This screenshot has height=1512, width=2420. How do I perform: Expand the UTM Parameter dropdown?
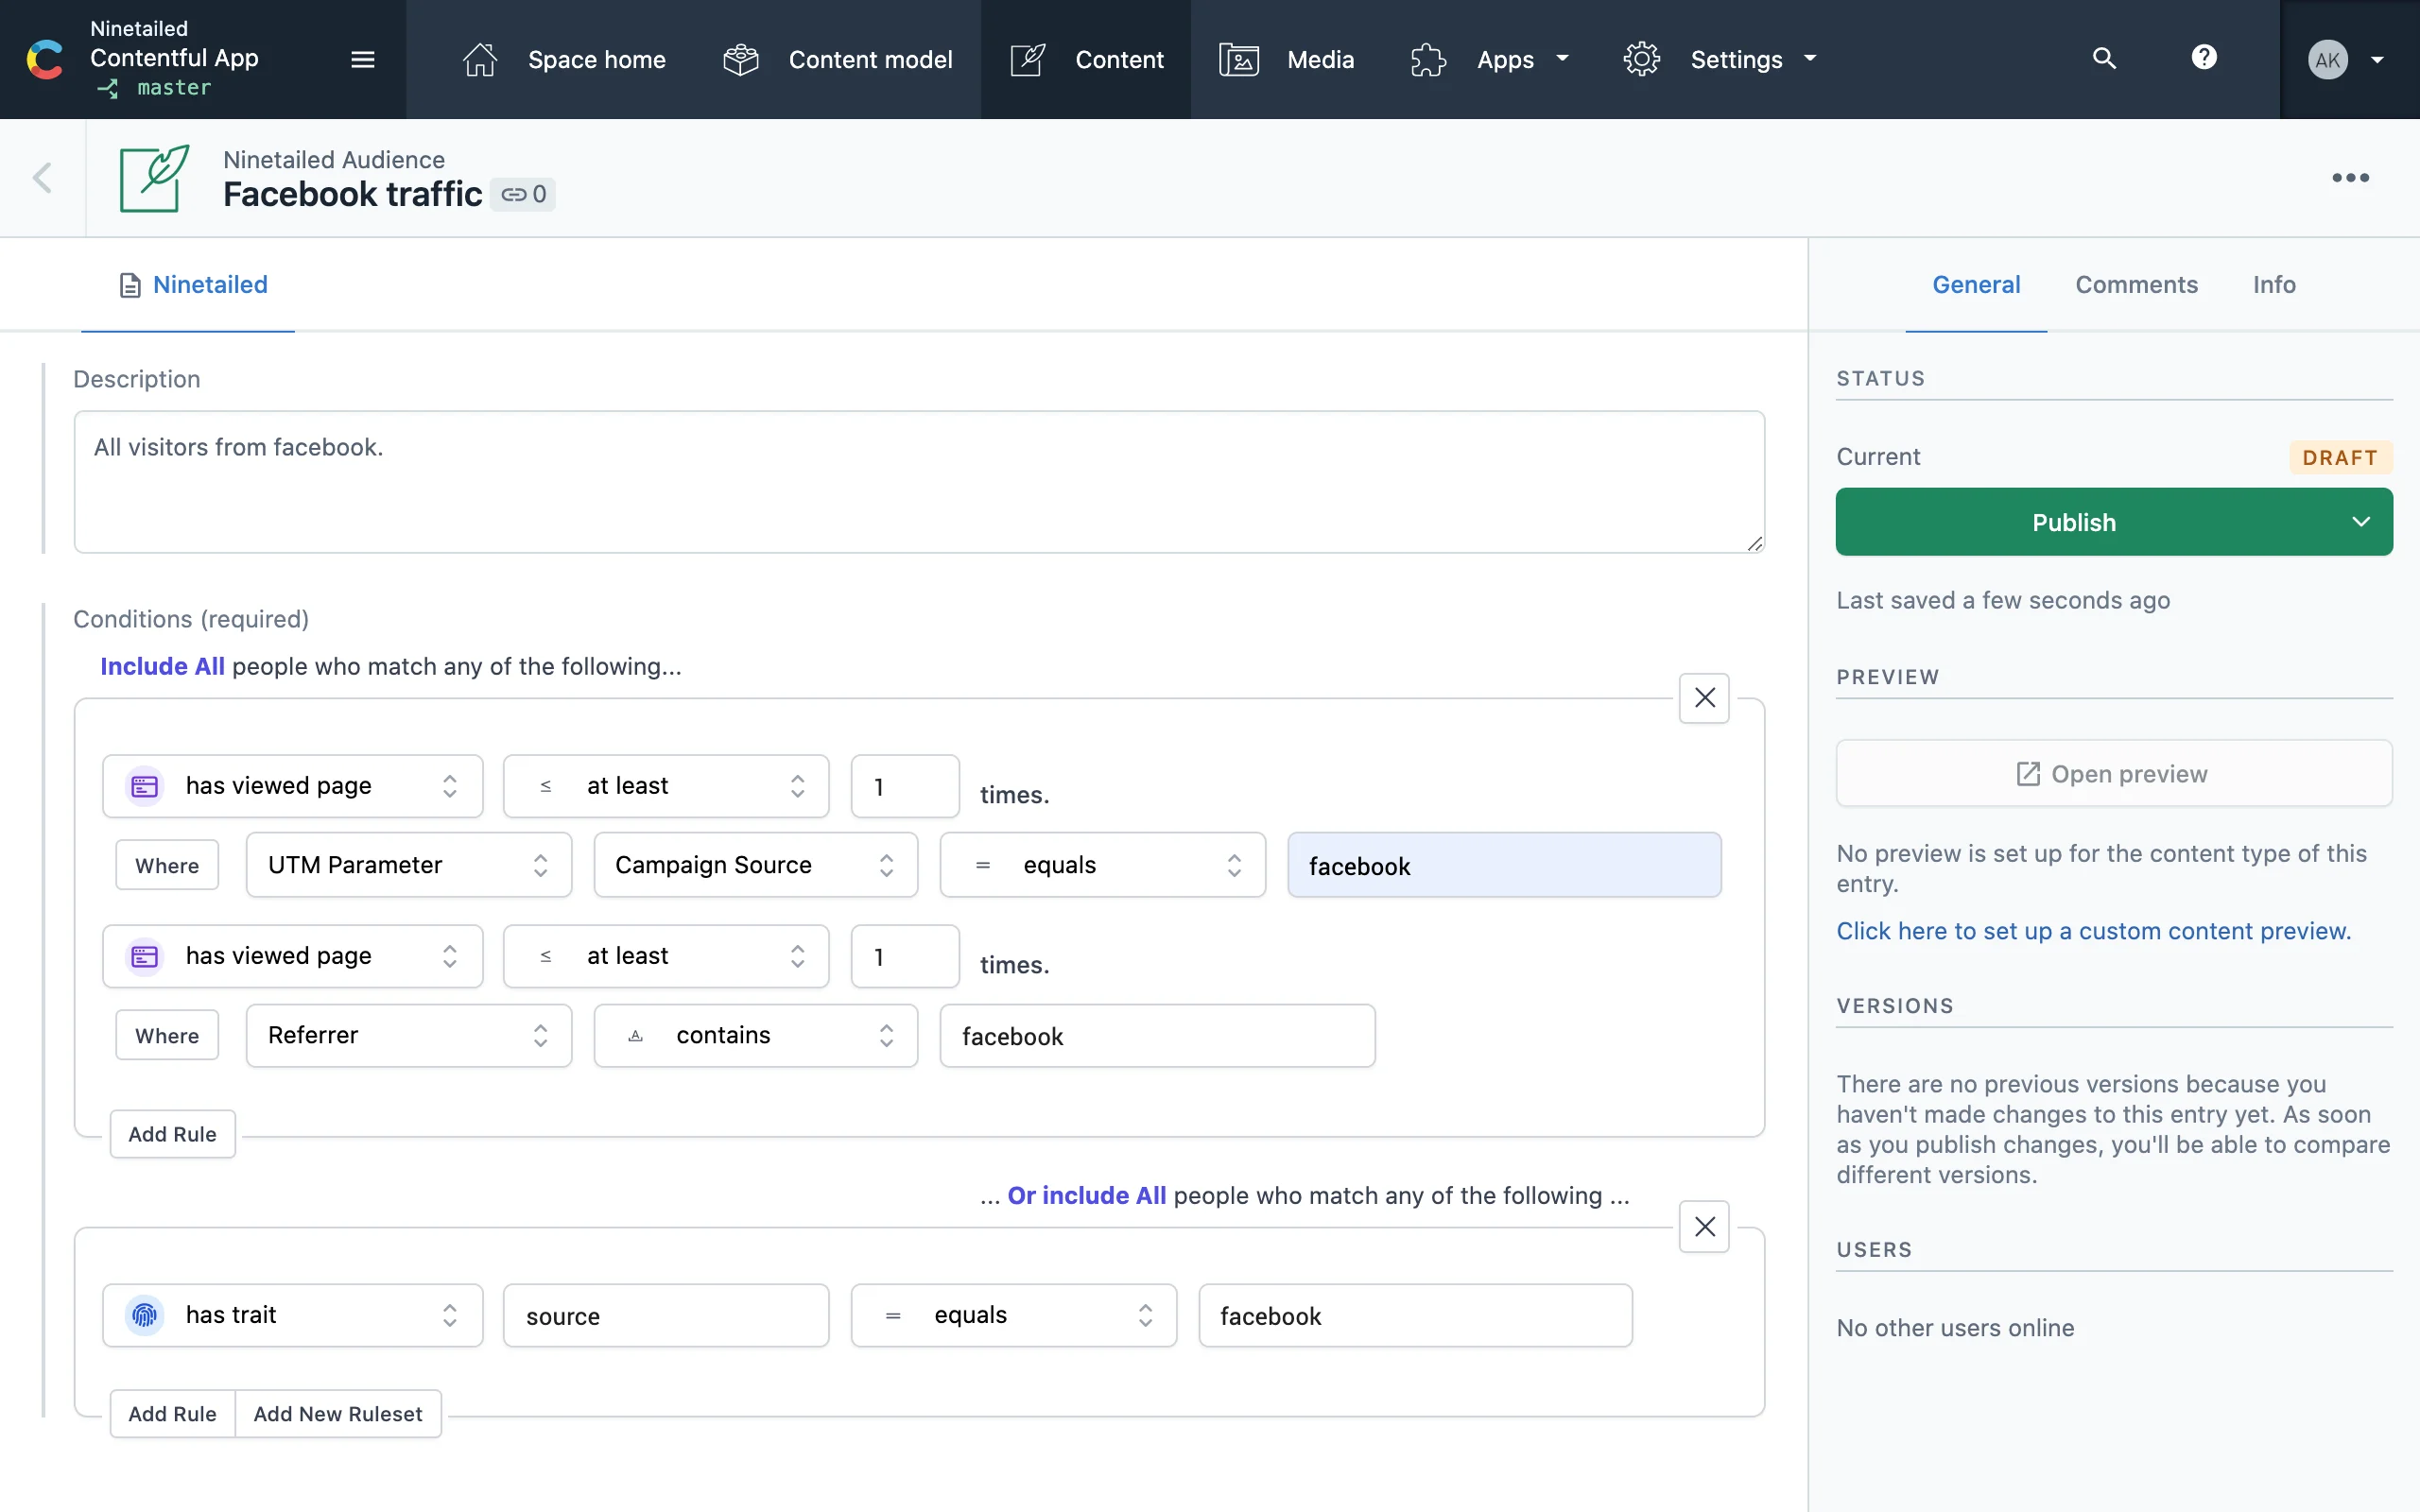pyautogui.click(x=408, y=865)
